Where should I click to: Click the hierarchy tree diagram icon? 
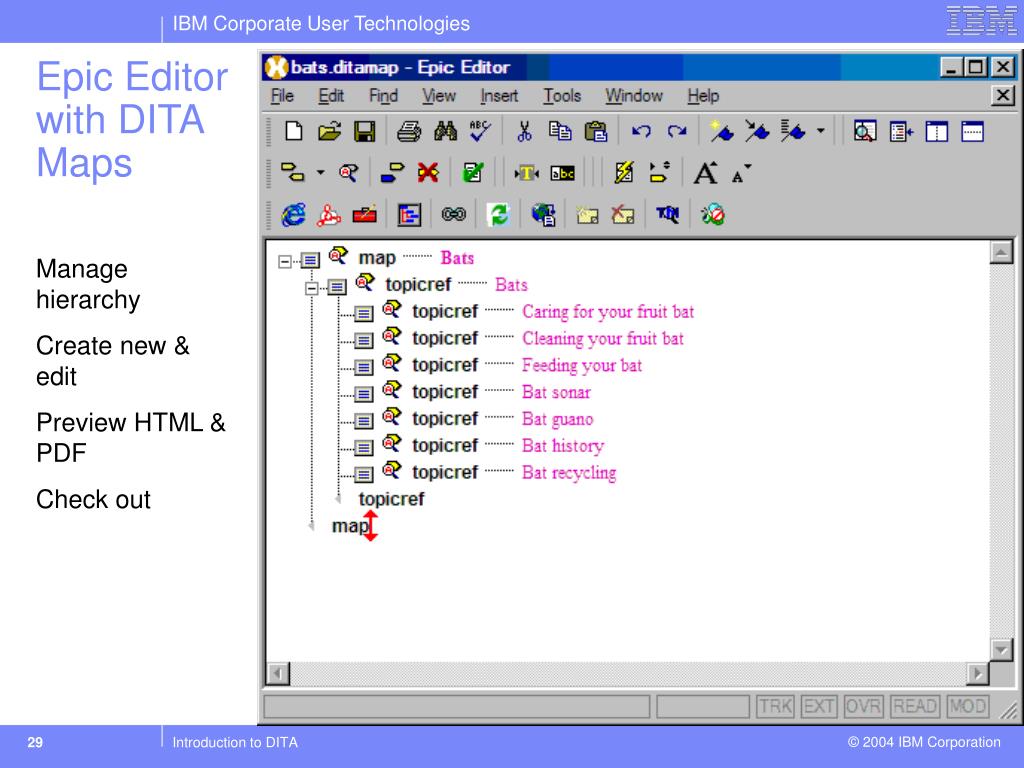(x=409, y=214)
